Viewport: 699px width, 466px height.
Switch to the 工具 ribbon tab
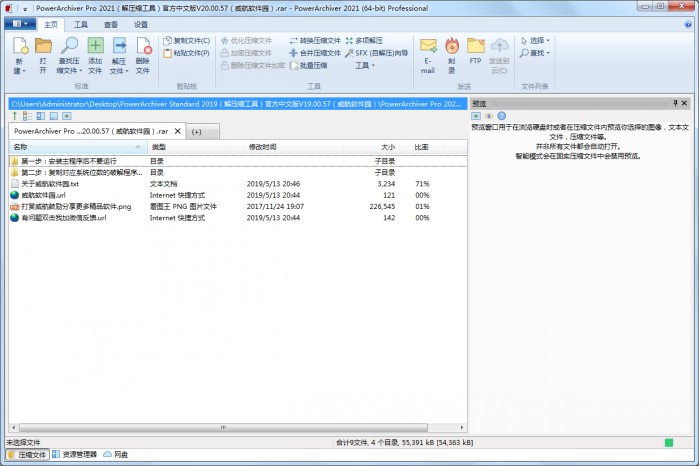pos(81,25)
